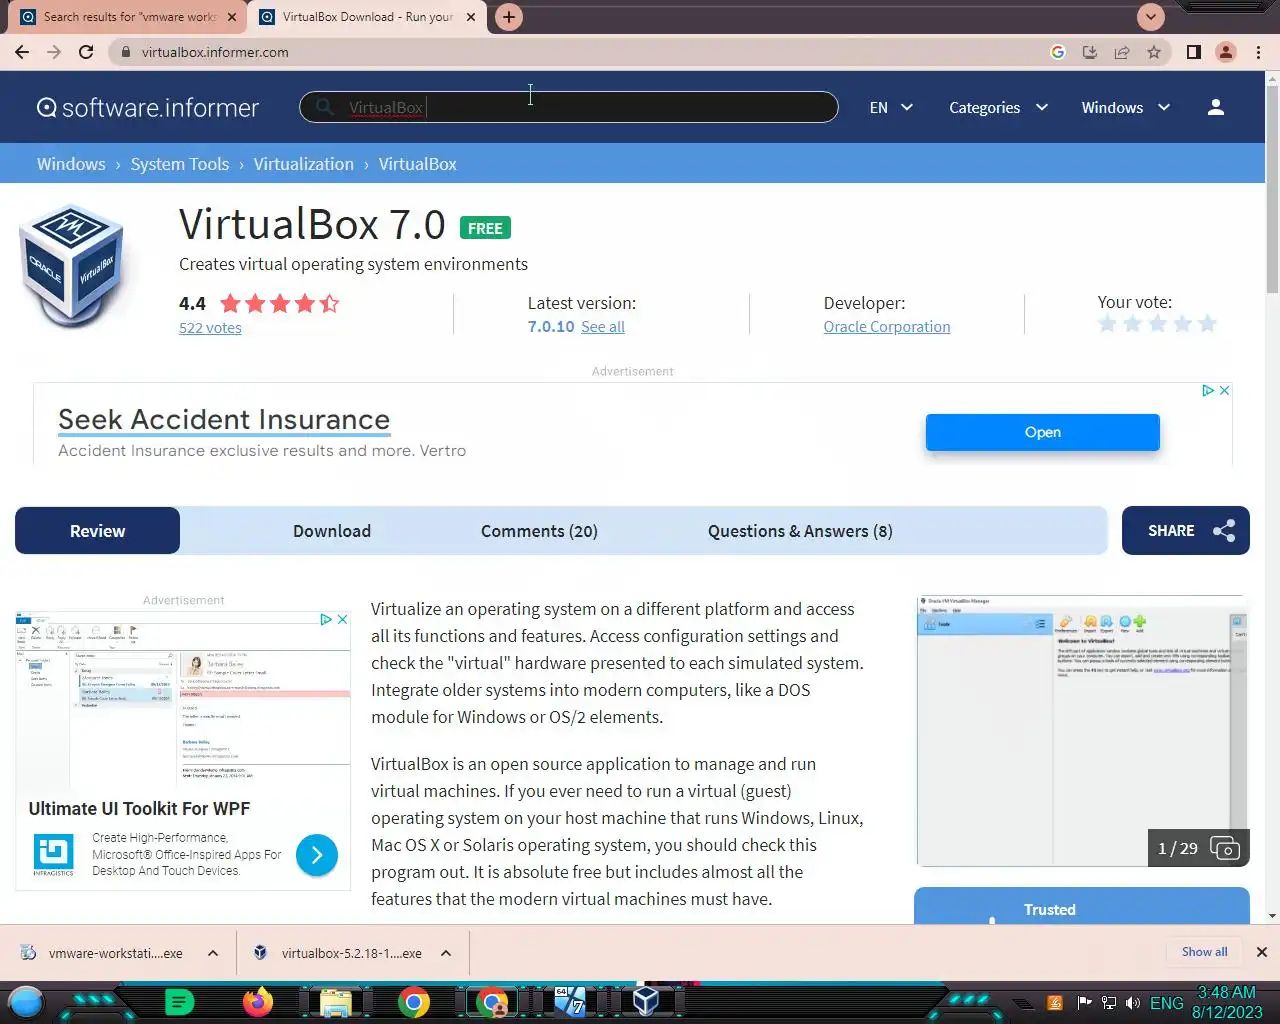Click the install app icon in address bar

pyautogui.click(x=1090, y=52)
